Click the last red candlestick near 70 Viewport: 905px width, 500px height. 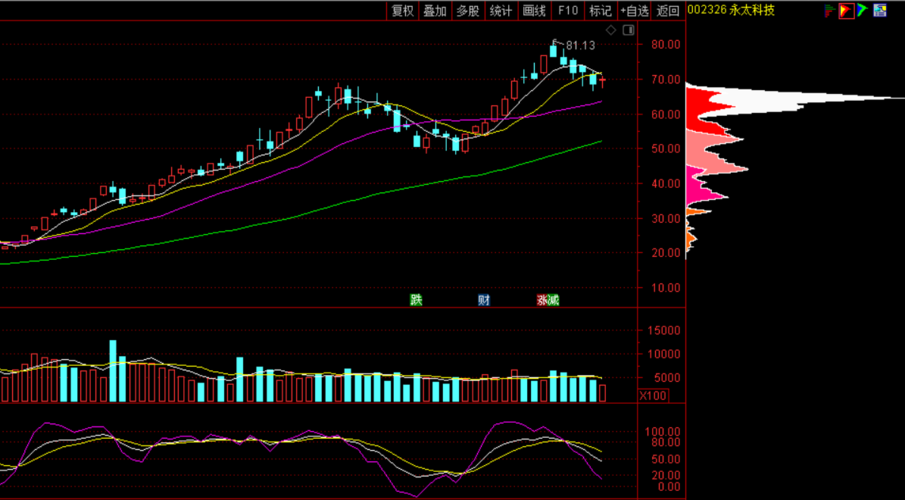pyautogui.click(x=603, y=81)
